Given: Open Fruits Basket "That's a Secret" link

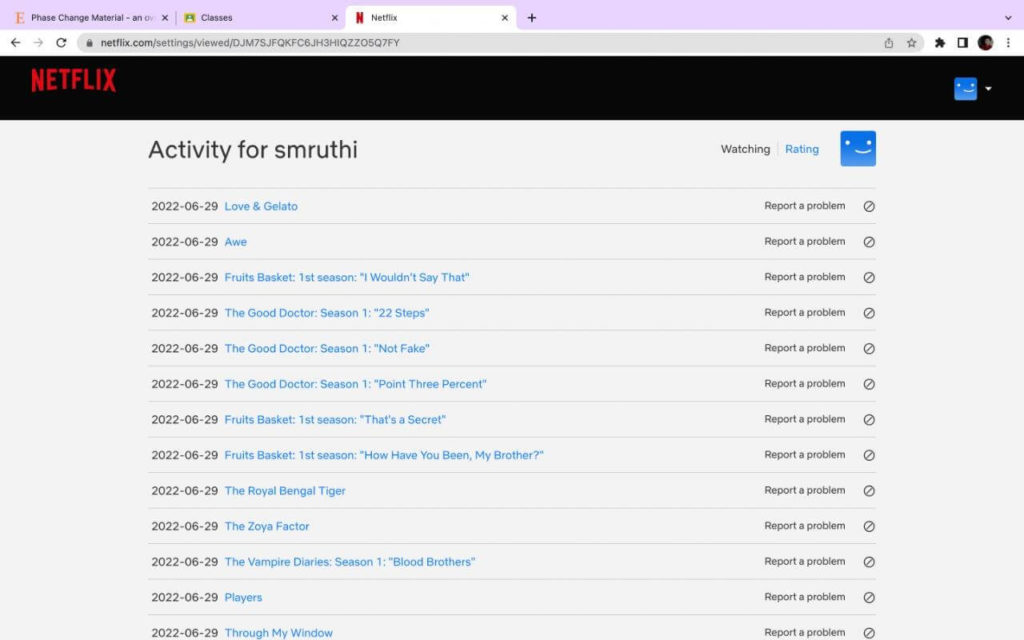Looking at the screenshot, I should click(x=335, y=420).
